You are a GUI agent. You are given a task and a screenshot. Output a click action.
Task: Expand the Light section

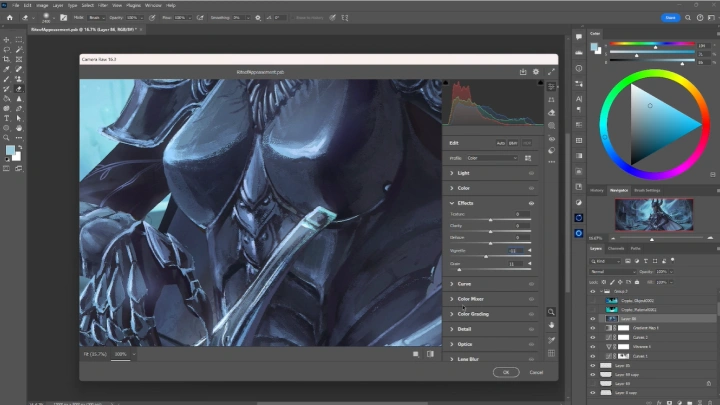coord(452,173)
